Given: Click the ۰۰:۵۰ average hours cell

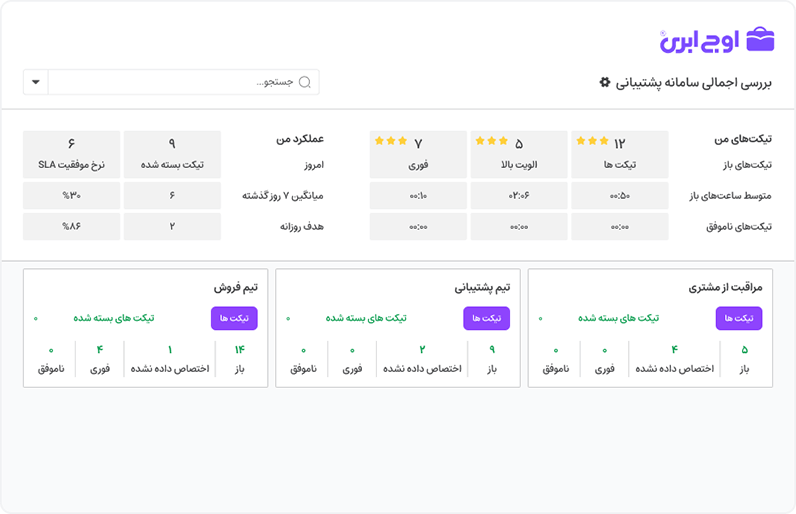Looking at the screenshot, I should coord(619,196).
